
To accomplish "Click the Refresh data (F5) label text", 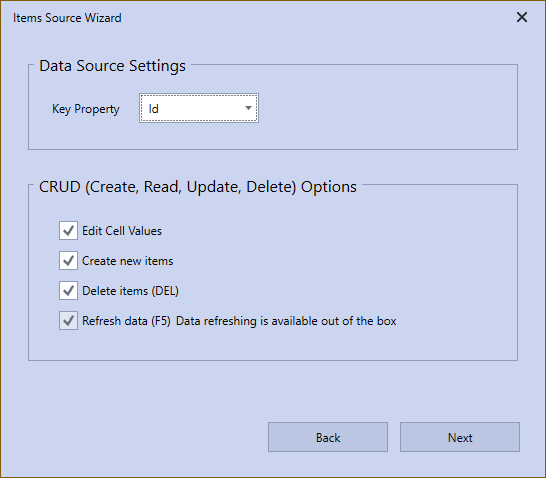I will [126, 321].
